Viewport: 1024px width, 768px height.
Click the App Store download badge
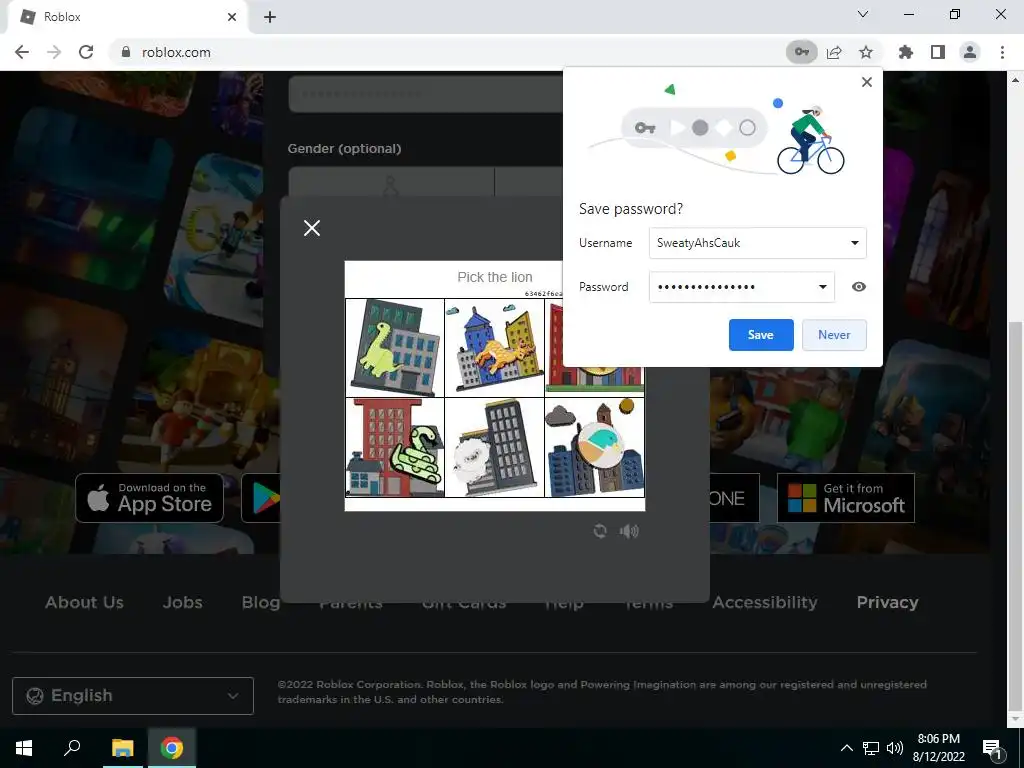(150, 498)
